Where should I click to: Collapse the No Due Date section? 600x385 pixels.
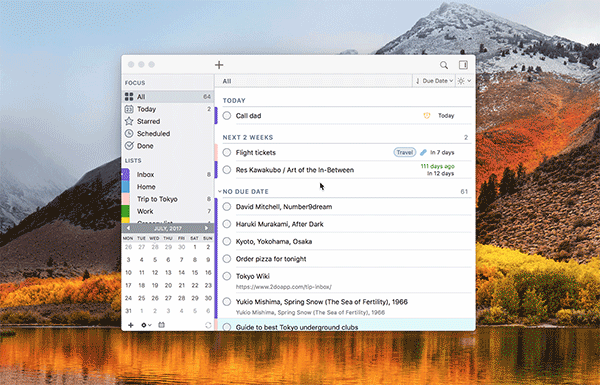pos(220,191)
